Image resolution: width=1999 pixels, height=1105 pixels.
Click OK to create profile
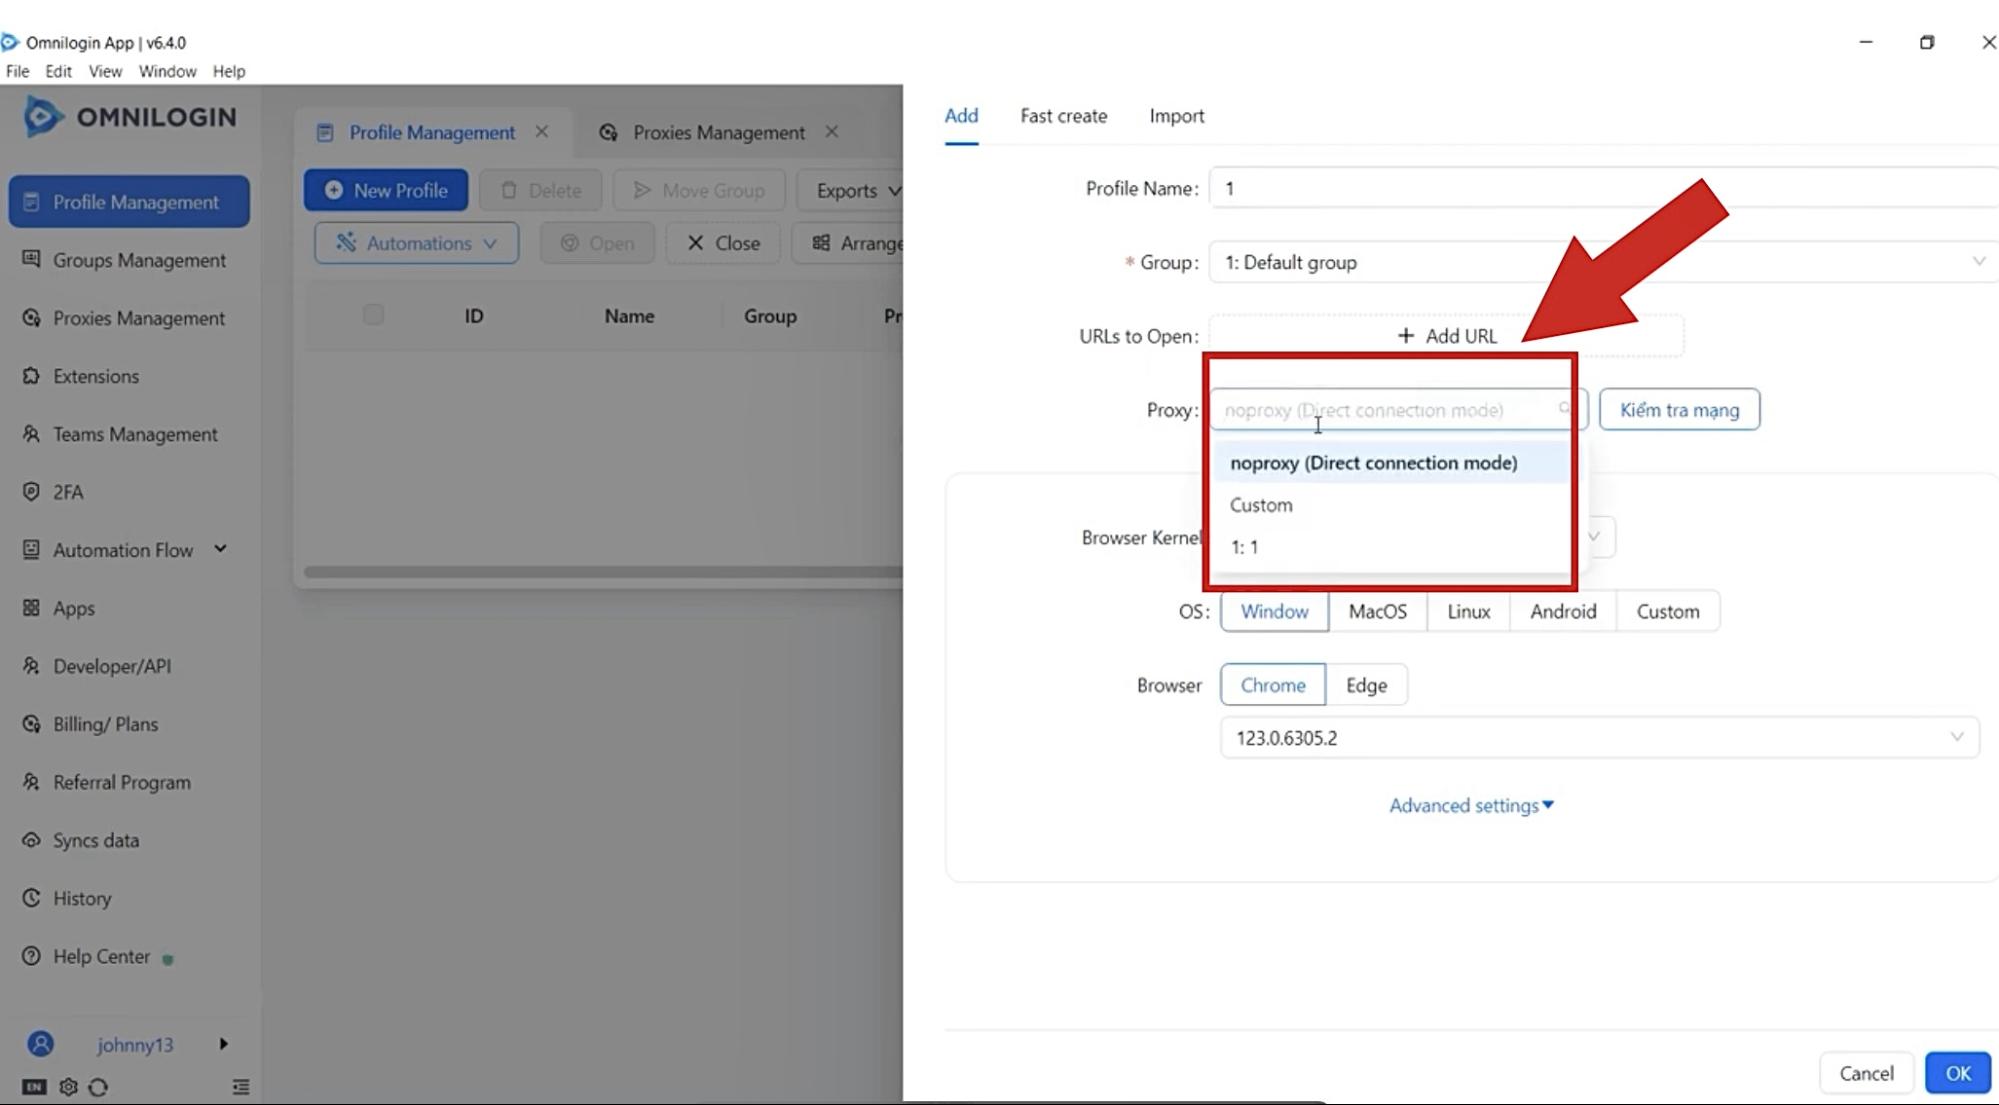tap(1957, 1073)
